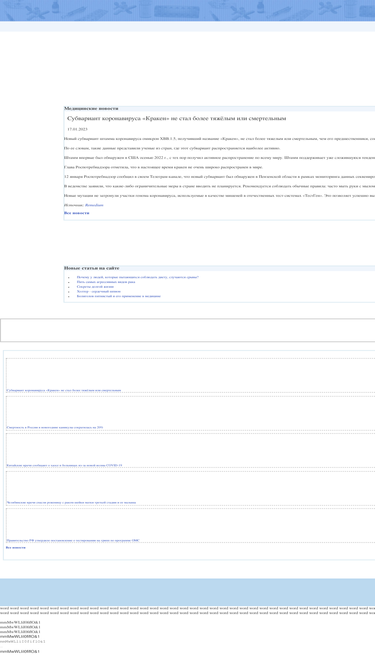The image size is (375, 667).
Task: Open the «Кракен» link in the lower news list
Action: coord(63,390)
